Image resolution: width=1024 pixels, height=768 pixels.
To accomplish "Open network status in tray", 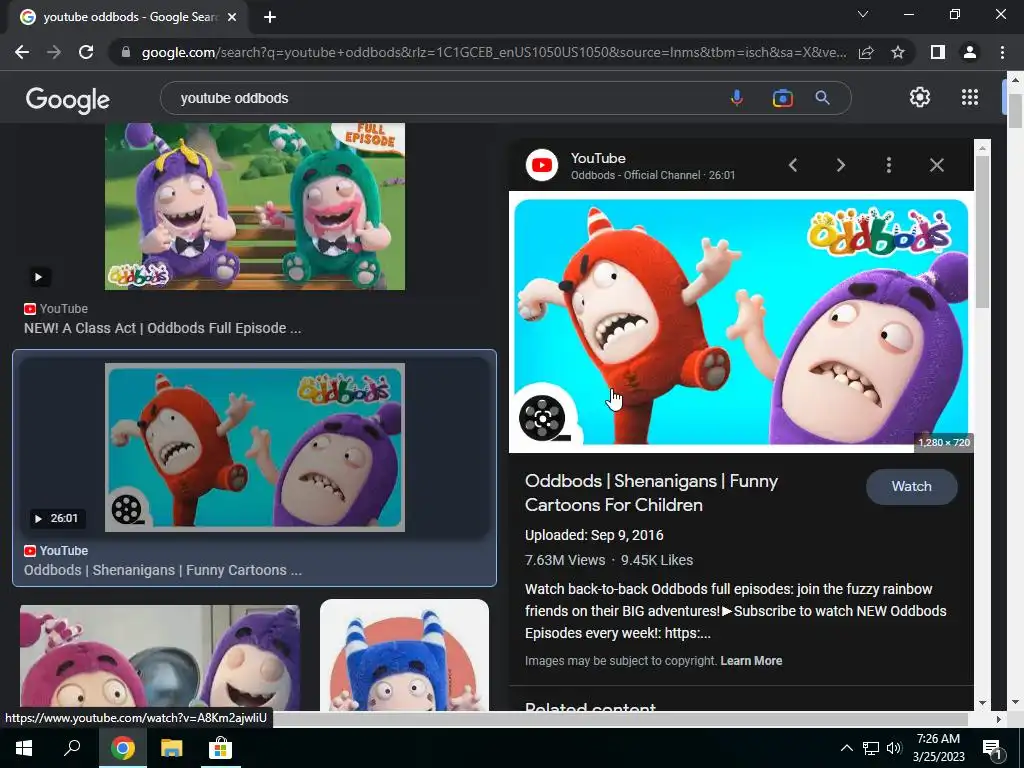I will [x=871, y=748].
